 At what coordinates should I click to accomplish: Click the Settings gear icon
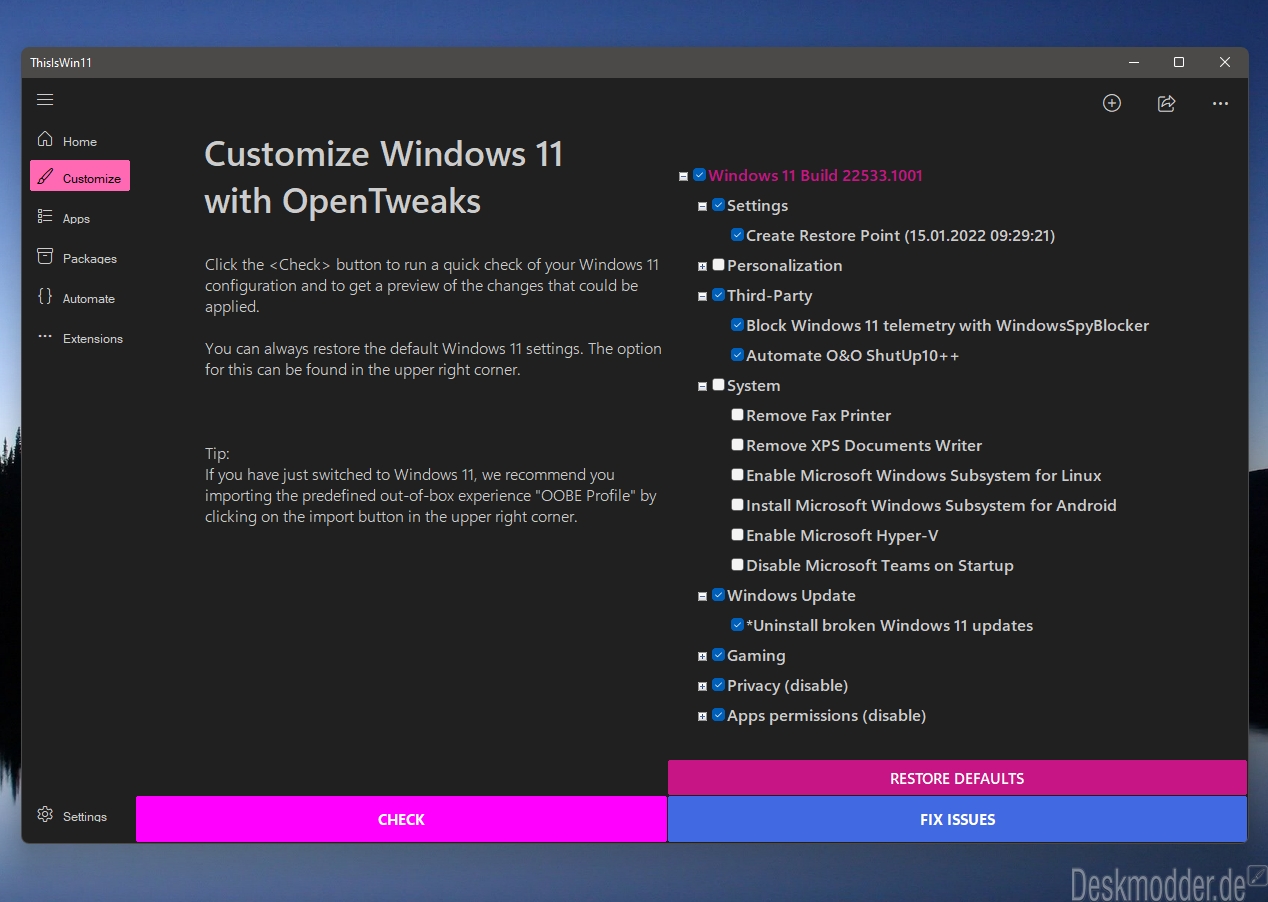(45, 814)
